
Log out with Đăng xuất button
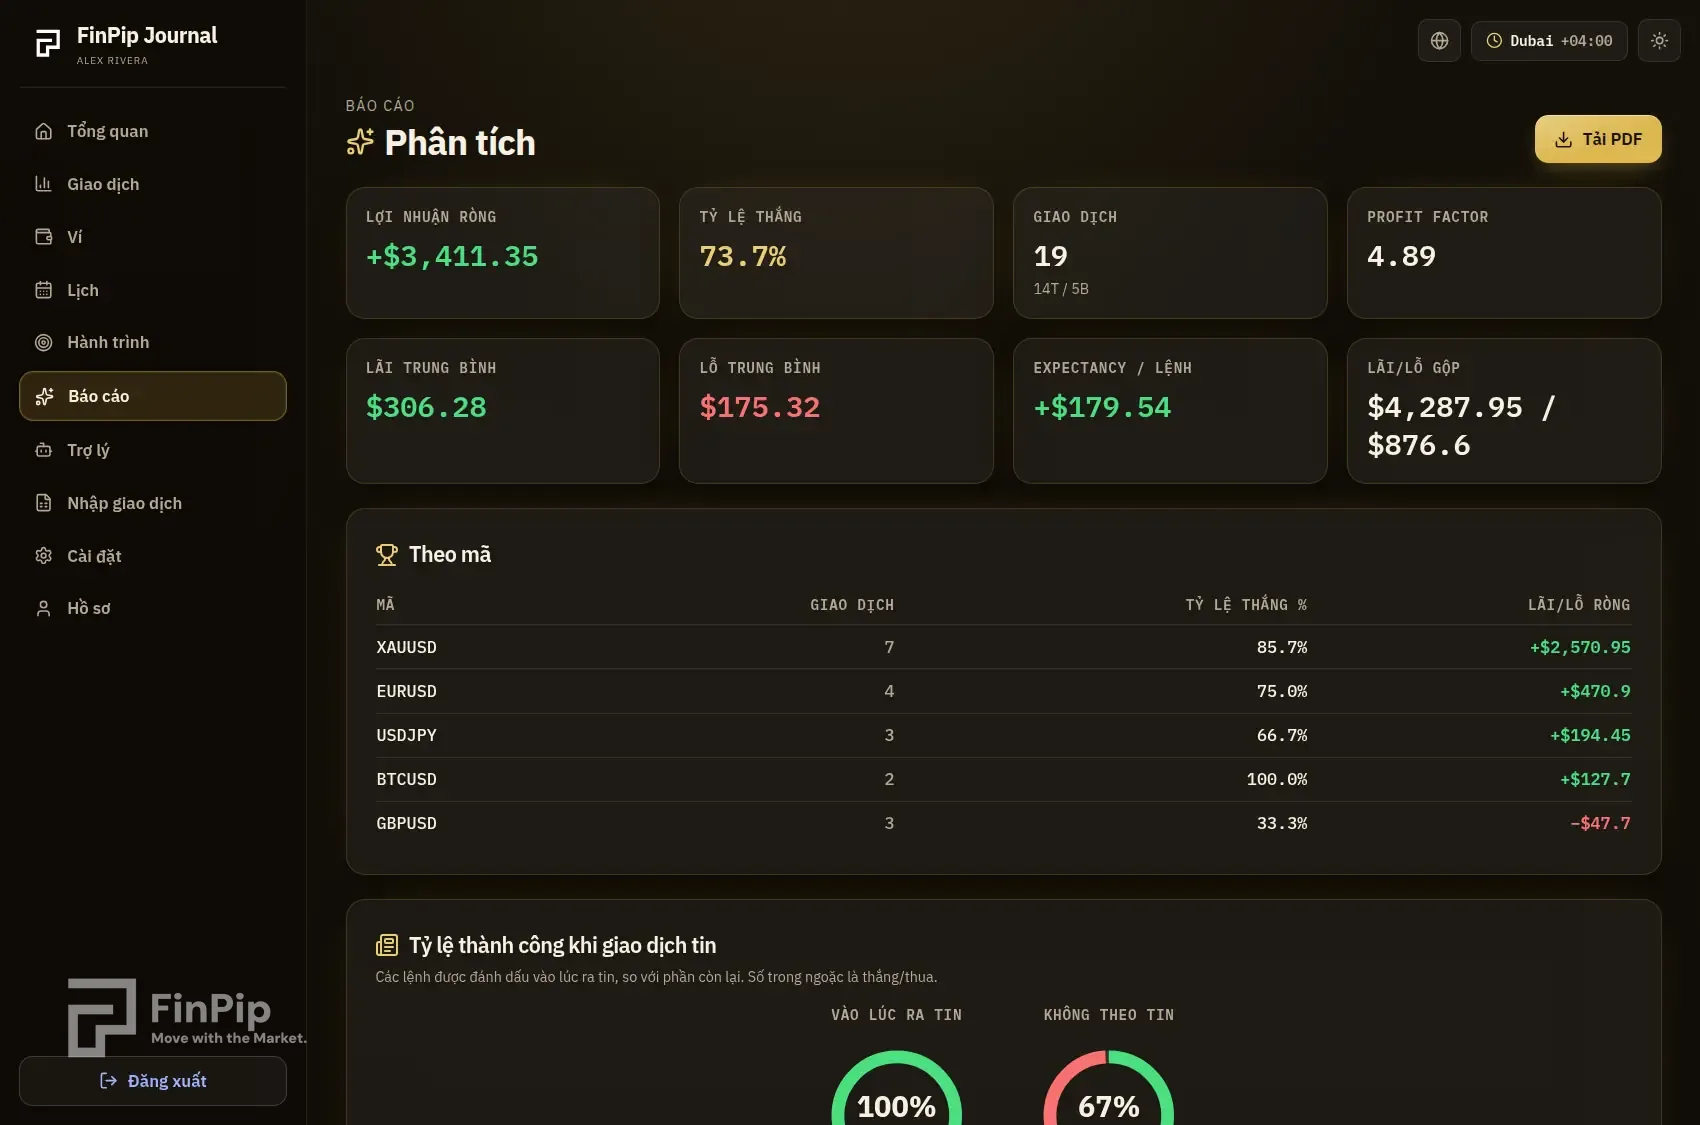153,1081
